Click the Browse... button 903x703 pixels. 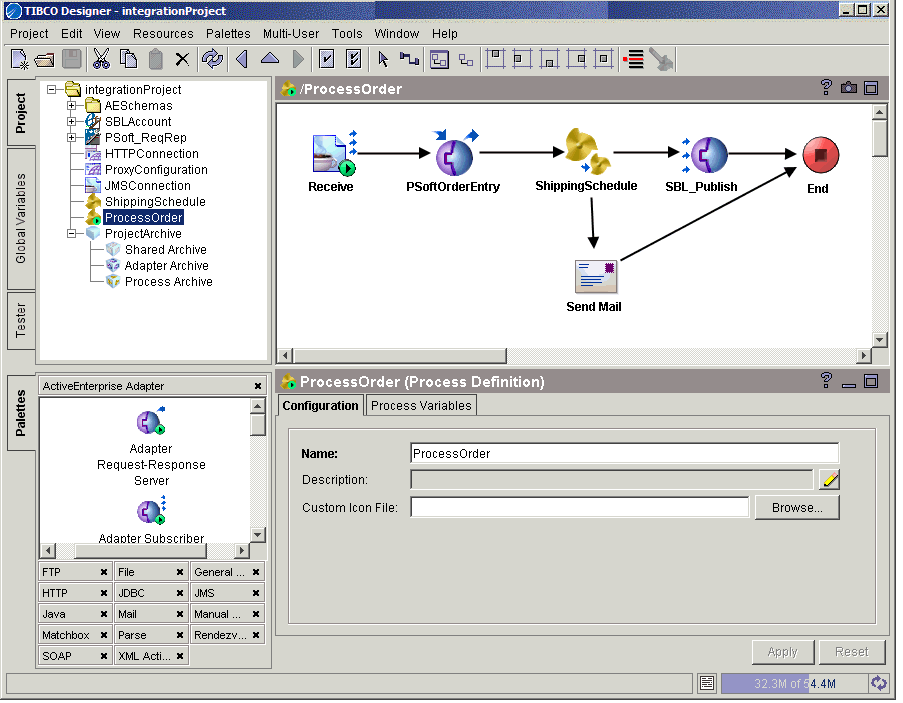796,507
